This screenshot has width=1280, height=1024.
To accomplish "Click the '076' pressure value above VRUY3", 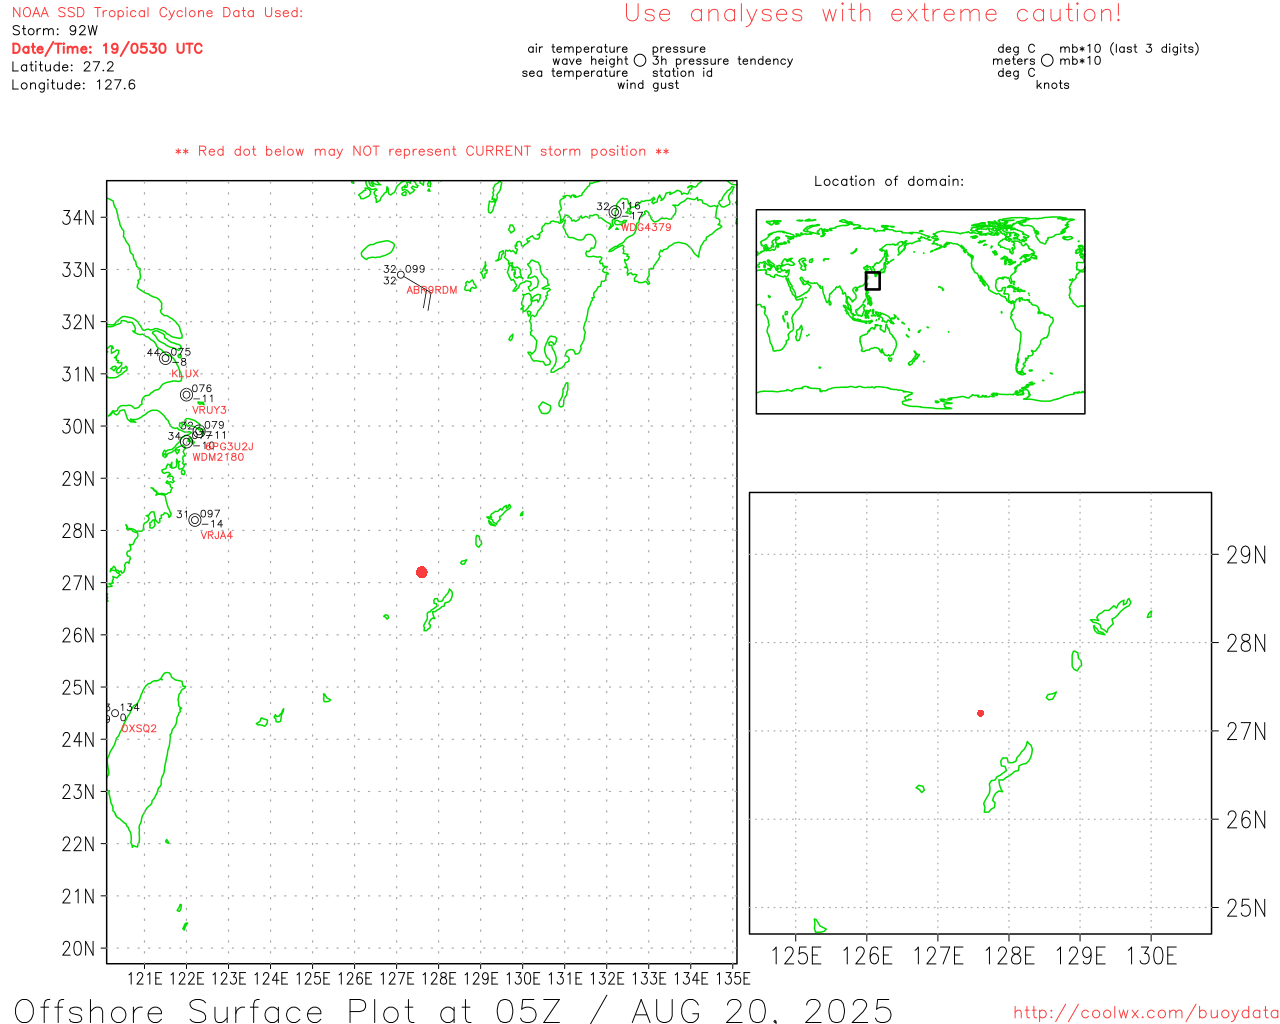I will click(x=202, y=389).
